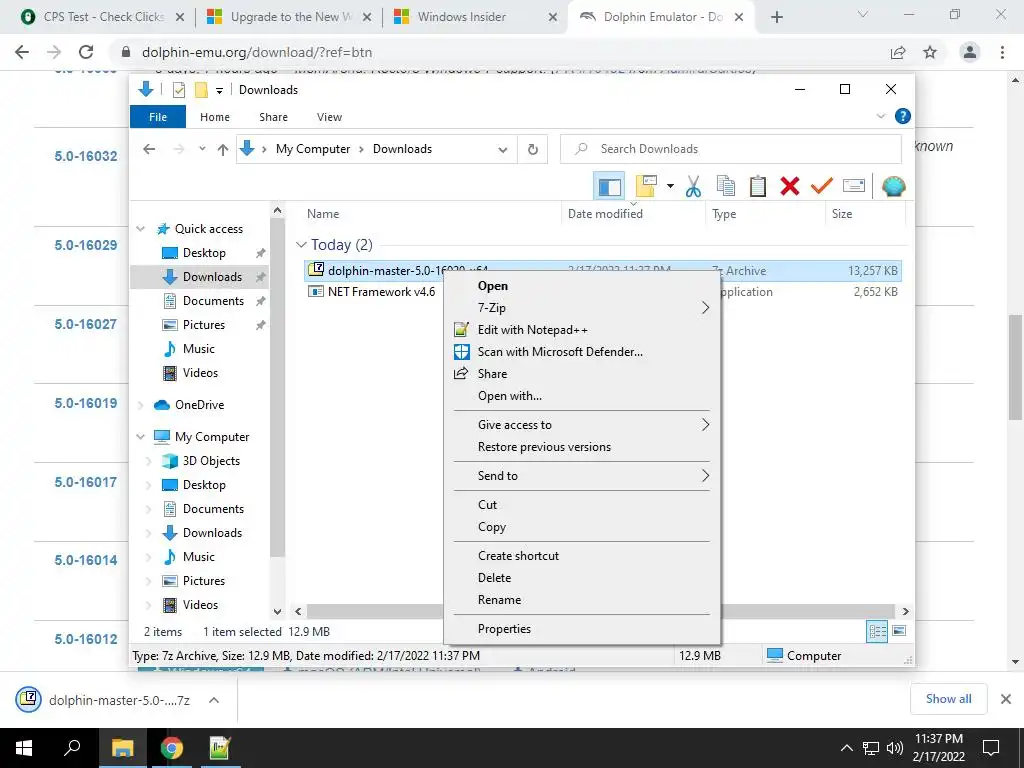Click the quick access new folder icon

[201, 89]
